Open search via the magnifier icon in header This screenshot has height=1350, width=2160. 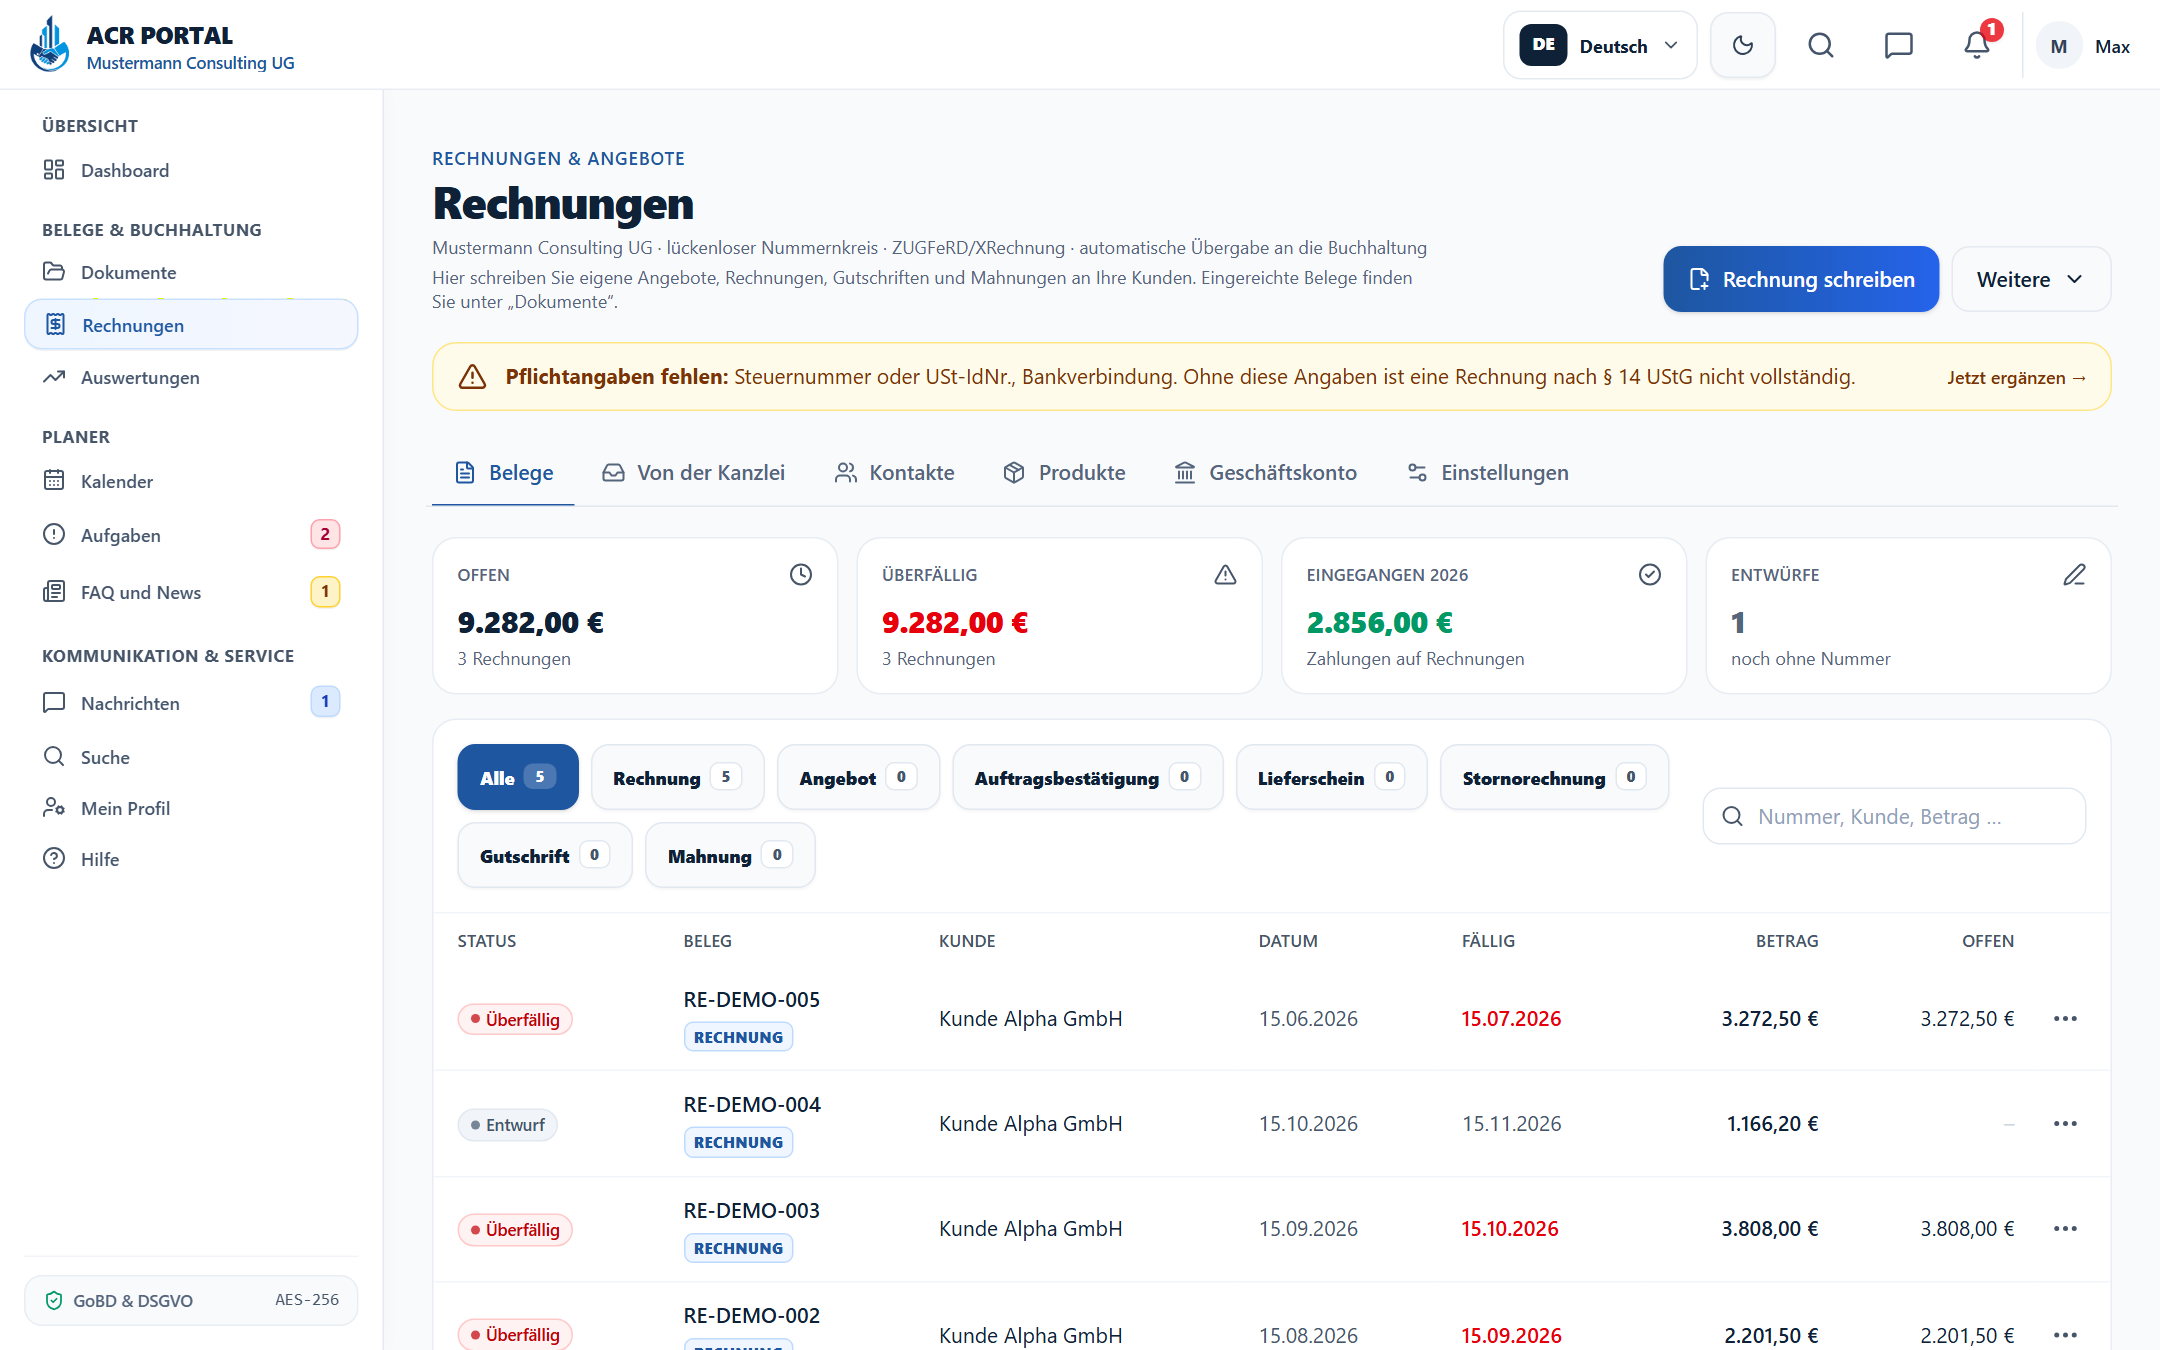[x=1821, y=45]
